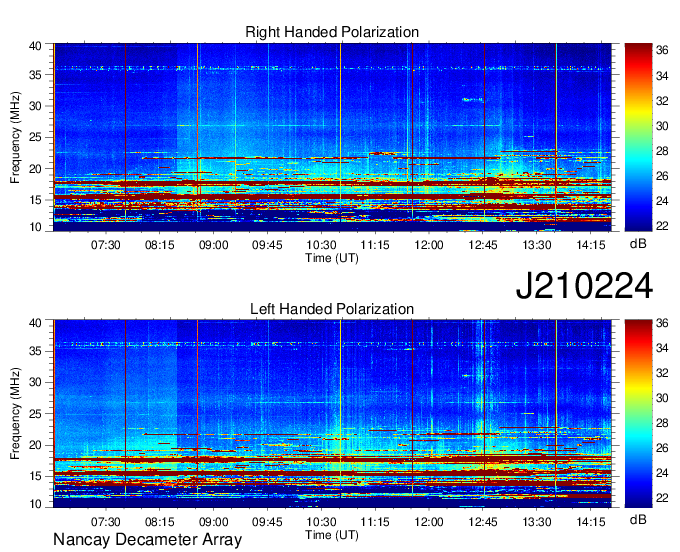Click the "Right Handed Polarization" plot title
Viewport: 680px width, 552px height.
point(332,32)
